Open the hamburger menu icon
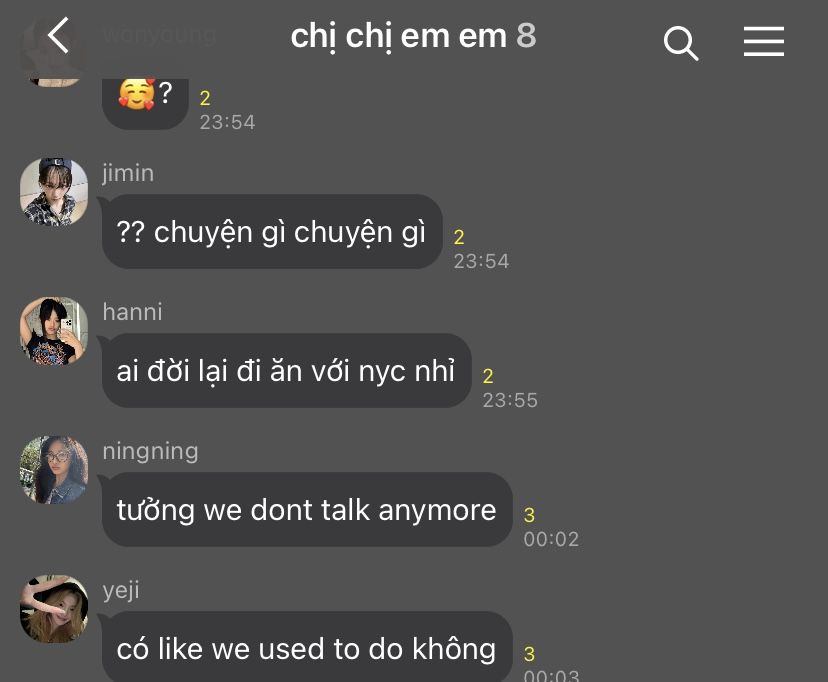Image resolution: width=828 pixels, height=682 pixels. pos(764,41)
